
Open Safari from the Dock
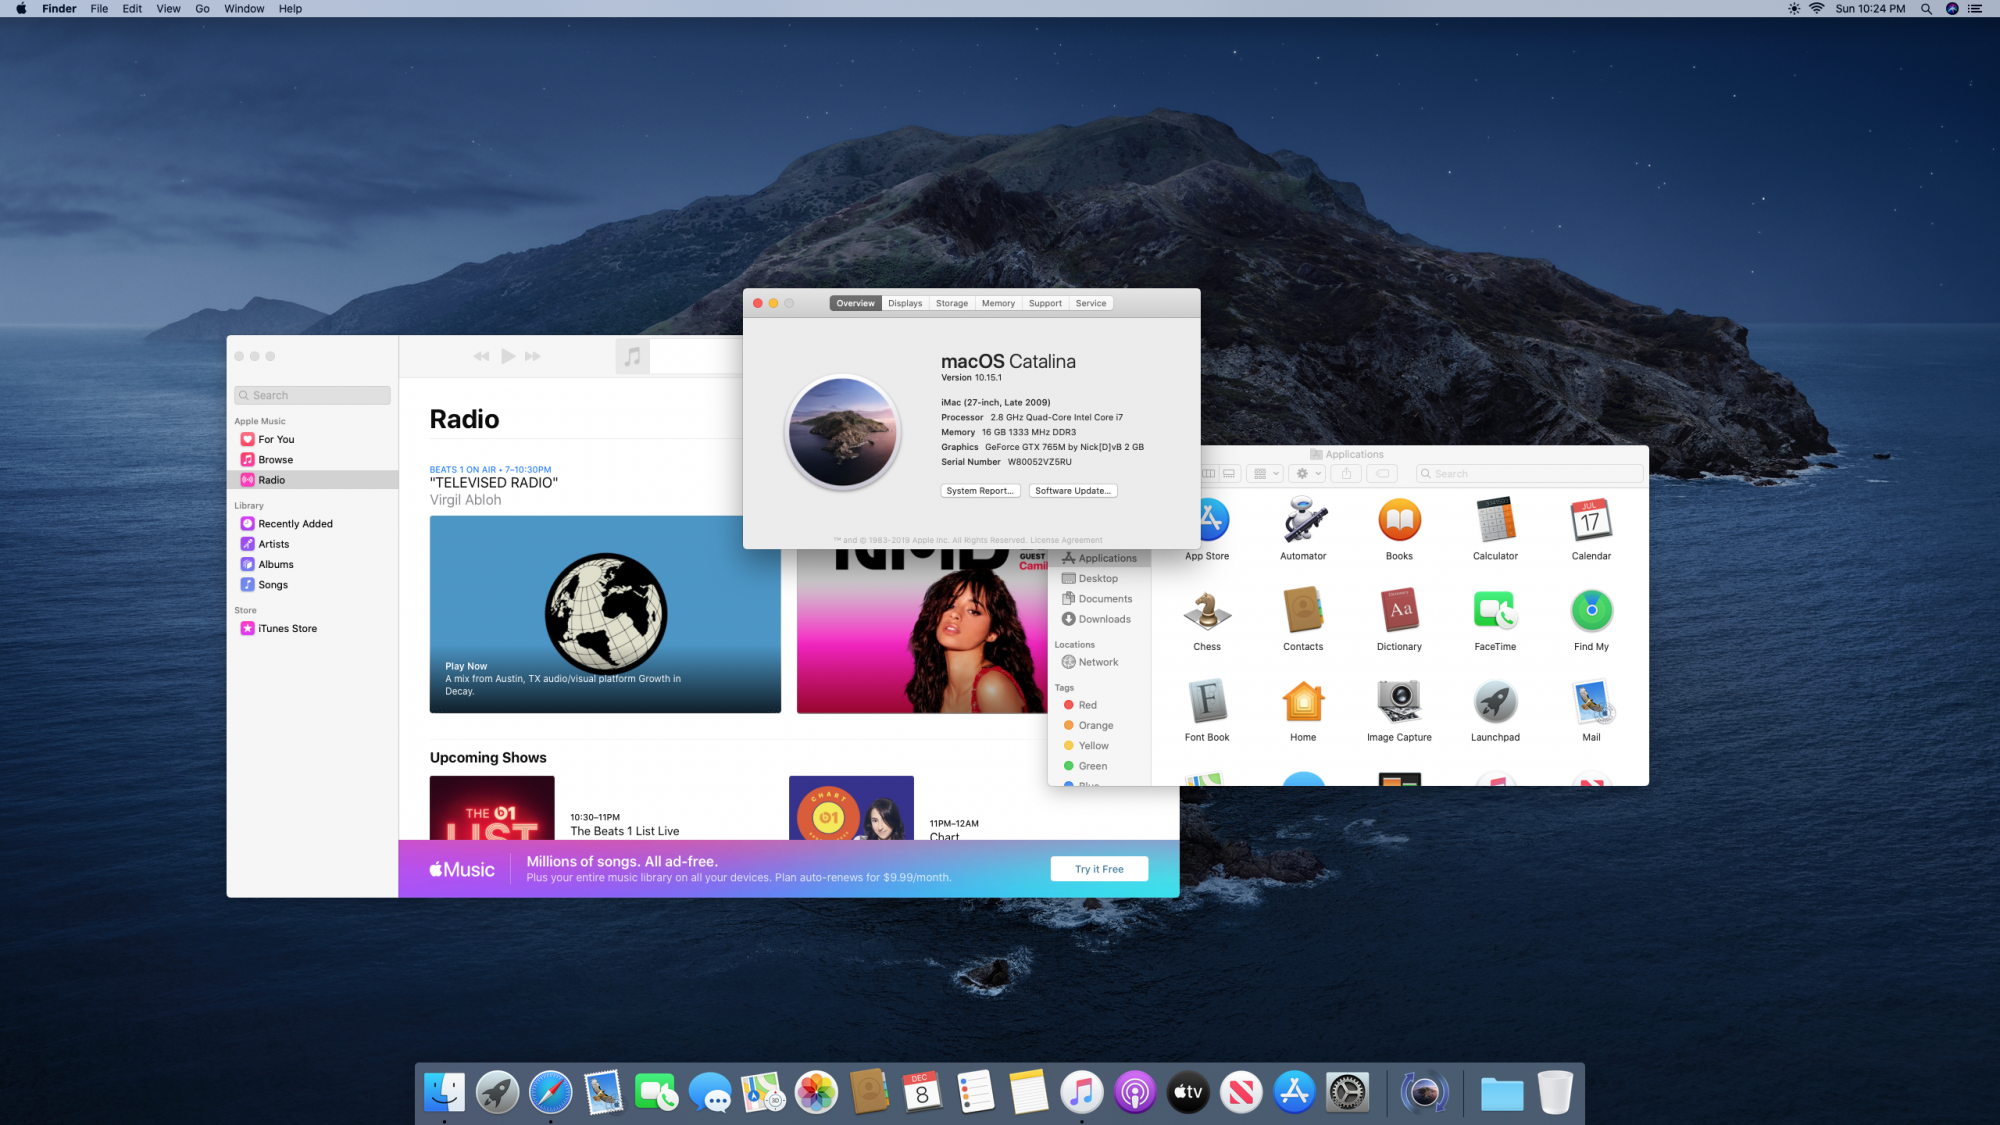[551, 1092]
